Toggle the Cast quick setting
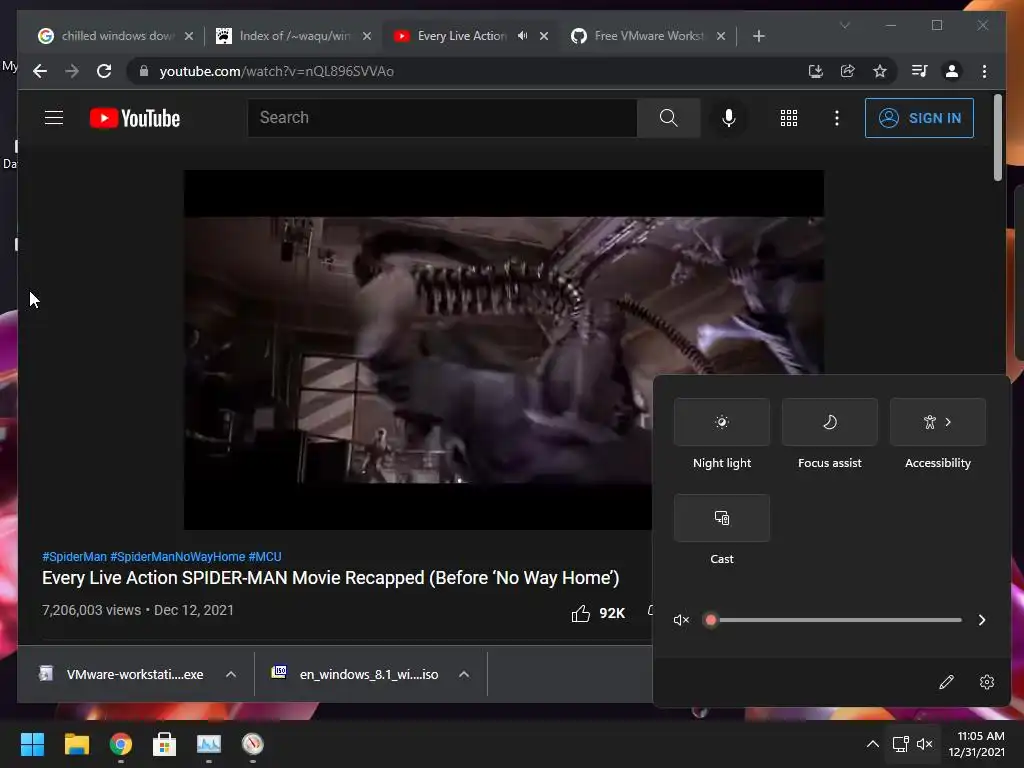Image resolution: width=1024 pixels, height=768 pixels. click(722, 518)
